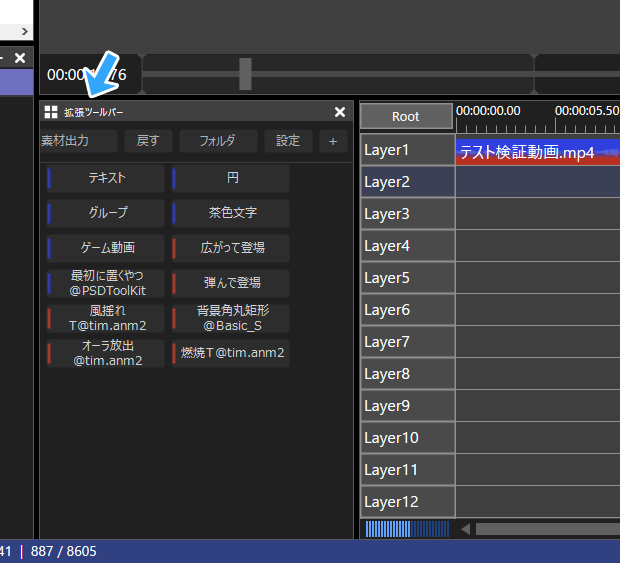Click the playback position slider handle
620x563 pixels.
pos(246,74)
